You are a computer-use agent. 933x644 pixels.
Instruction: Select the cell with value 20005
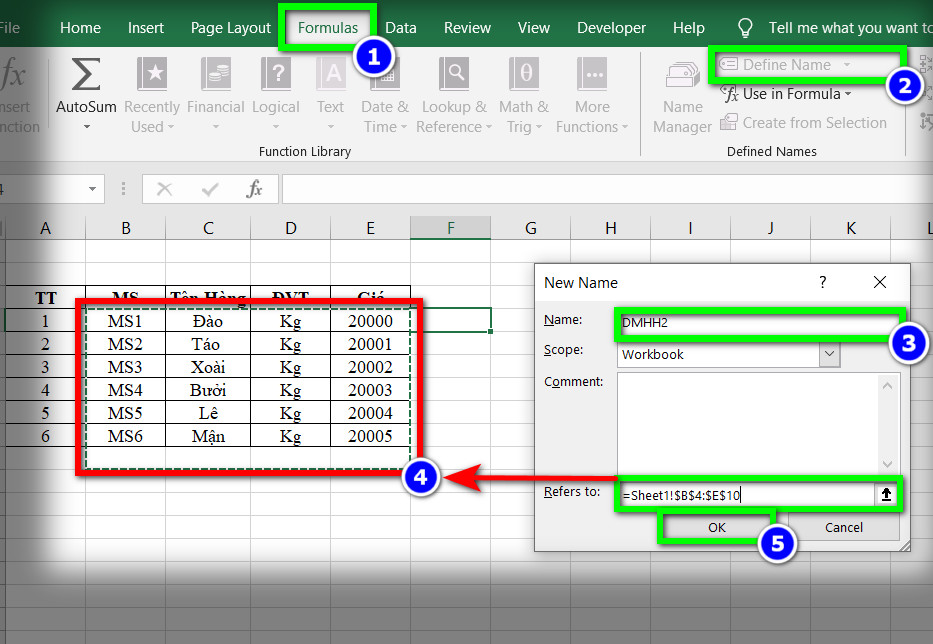pyautogui.click(x=370, y=436)
